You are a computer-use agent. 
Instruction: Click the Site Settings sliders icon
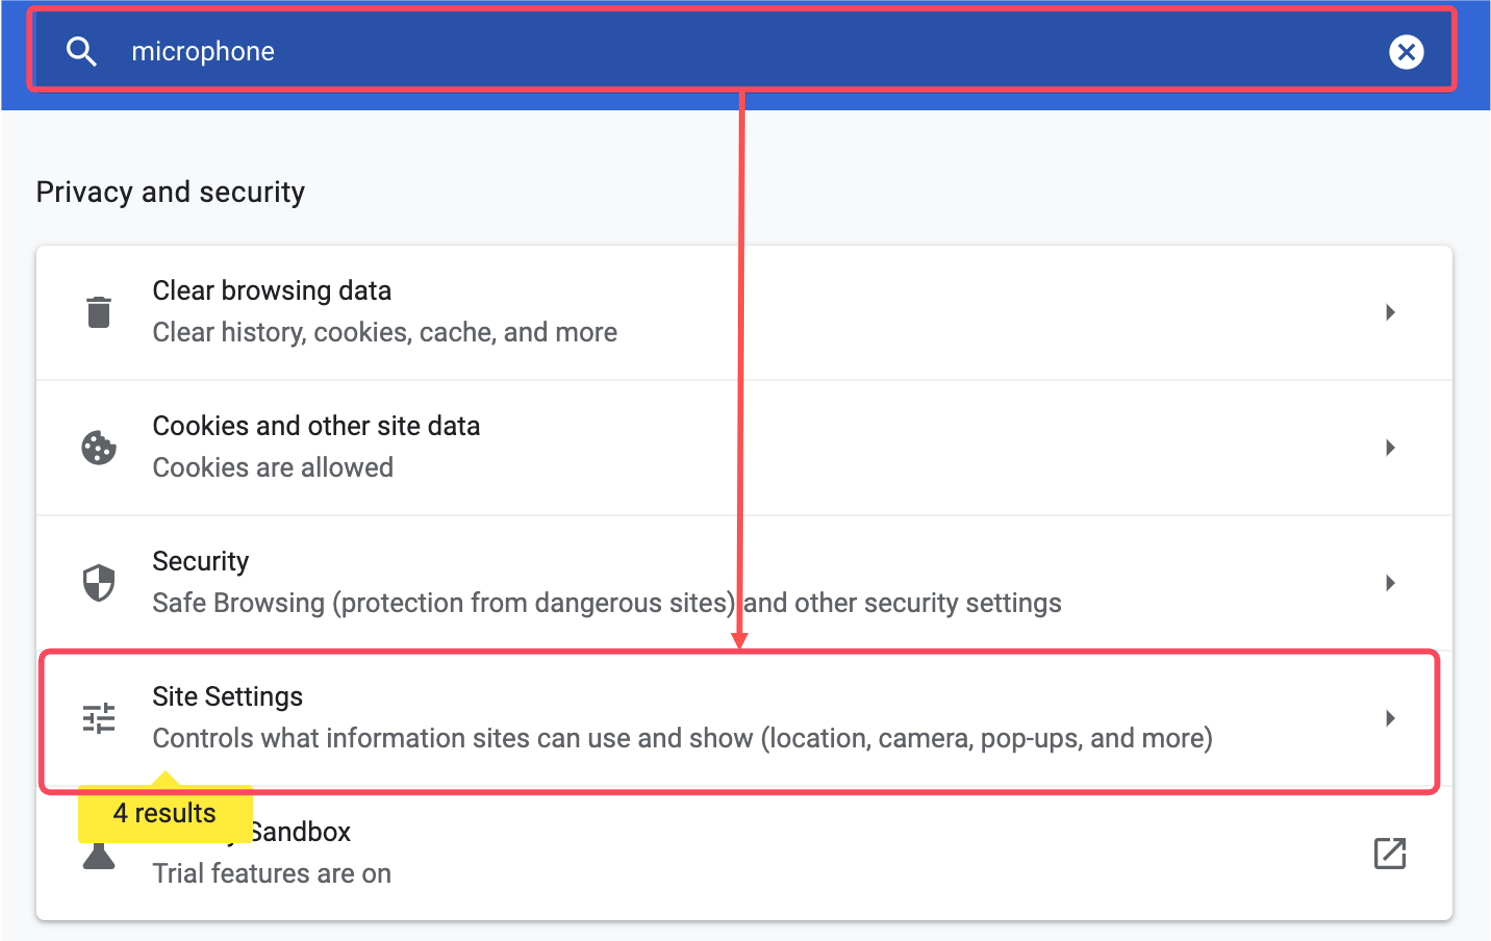click(99, 718)
